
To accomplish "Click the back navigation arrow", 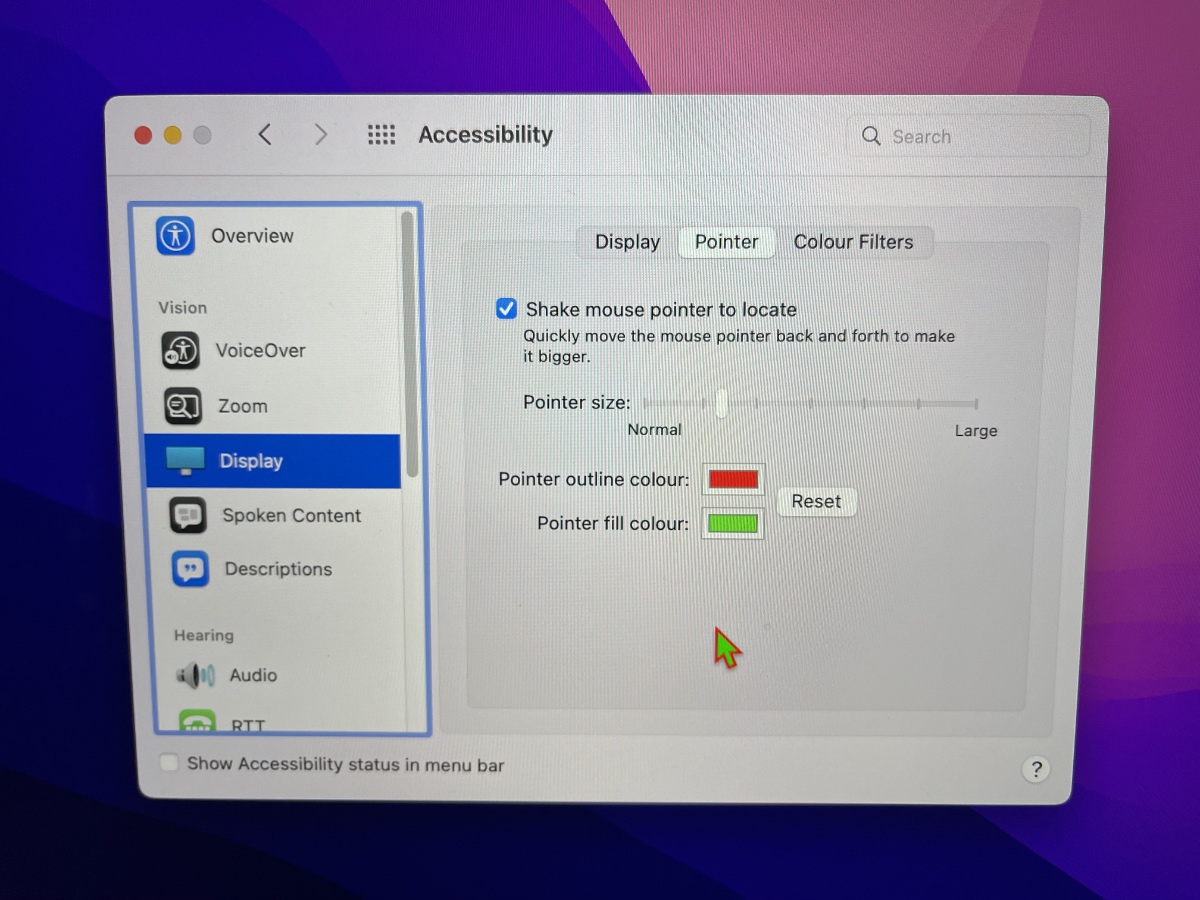I will 264,134.
